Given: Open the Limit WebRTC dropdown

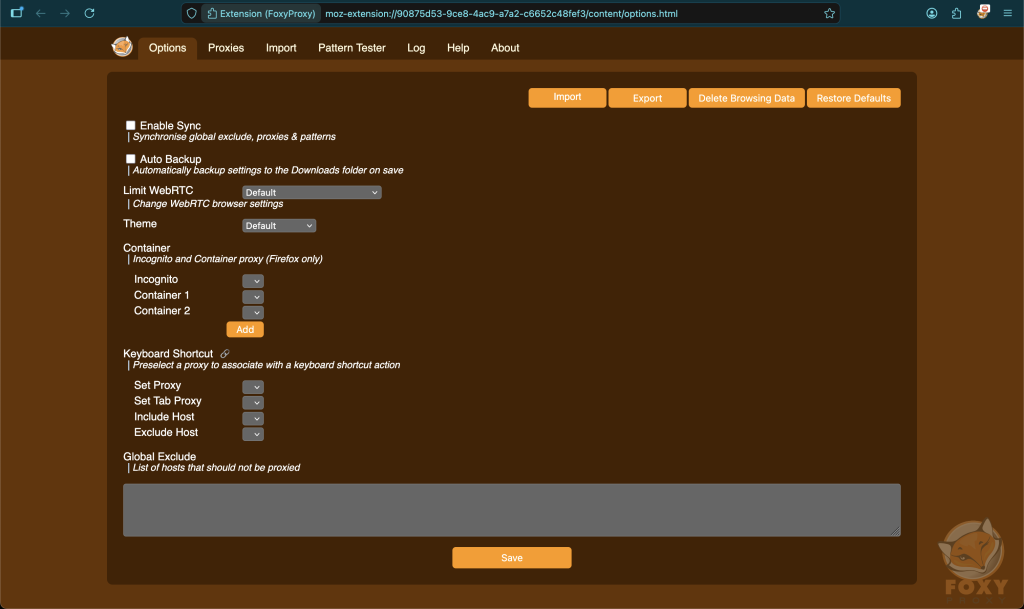Looking at the screenshot, I should coord(311,192).
